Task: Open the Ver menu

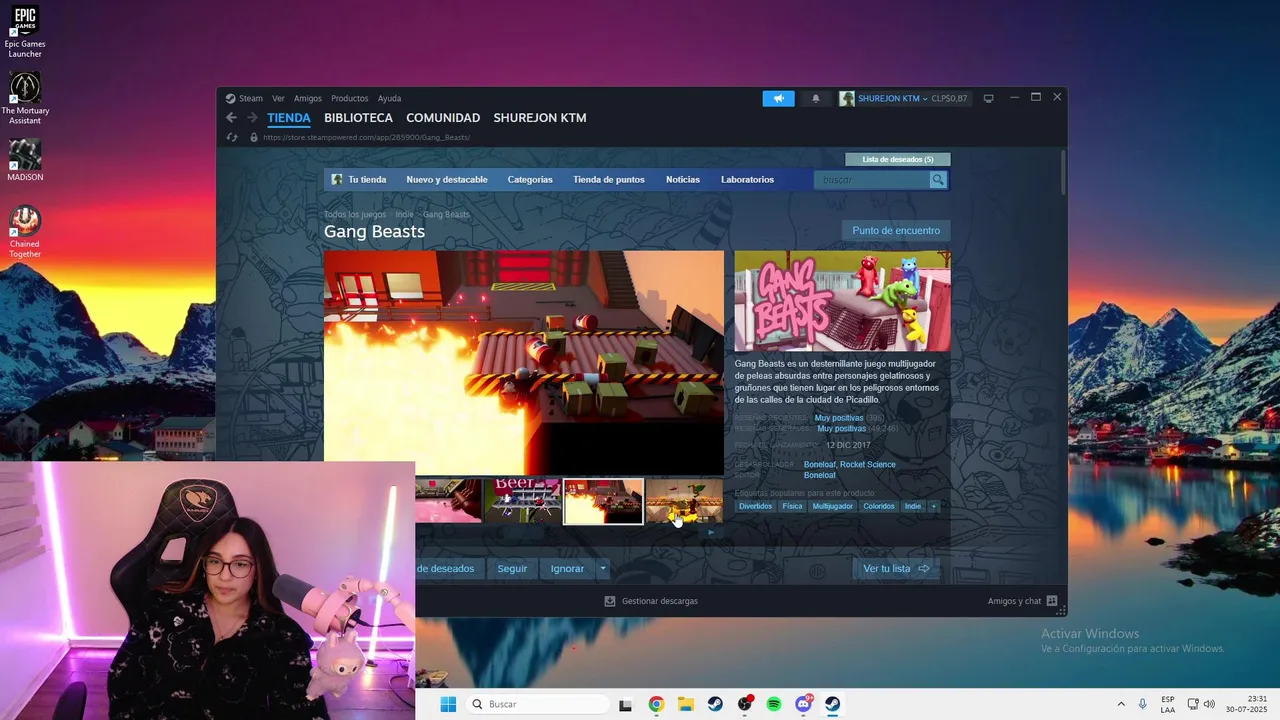Action: [278, 98]
